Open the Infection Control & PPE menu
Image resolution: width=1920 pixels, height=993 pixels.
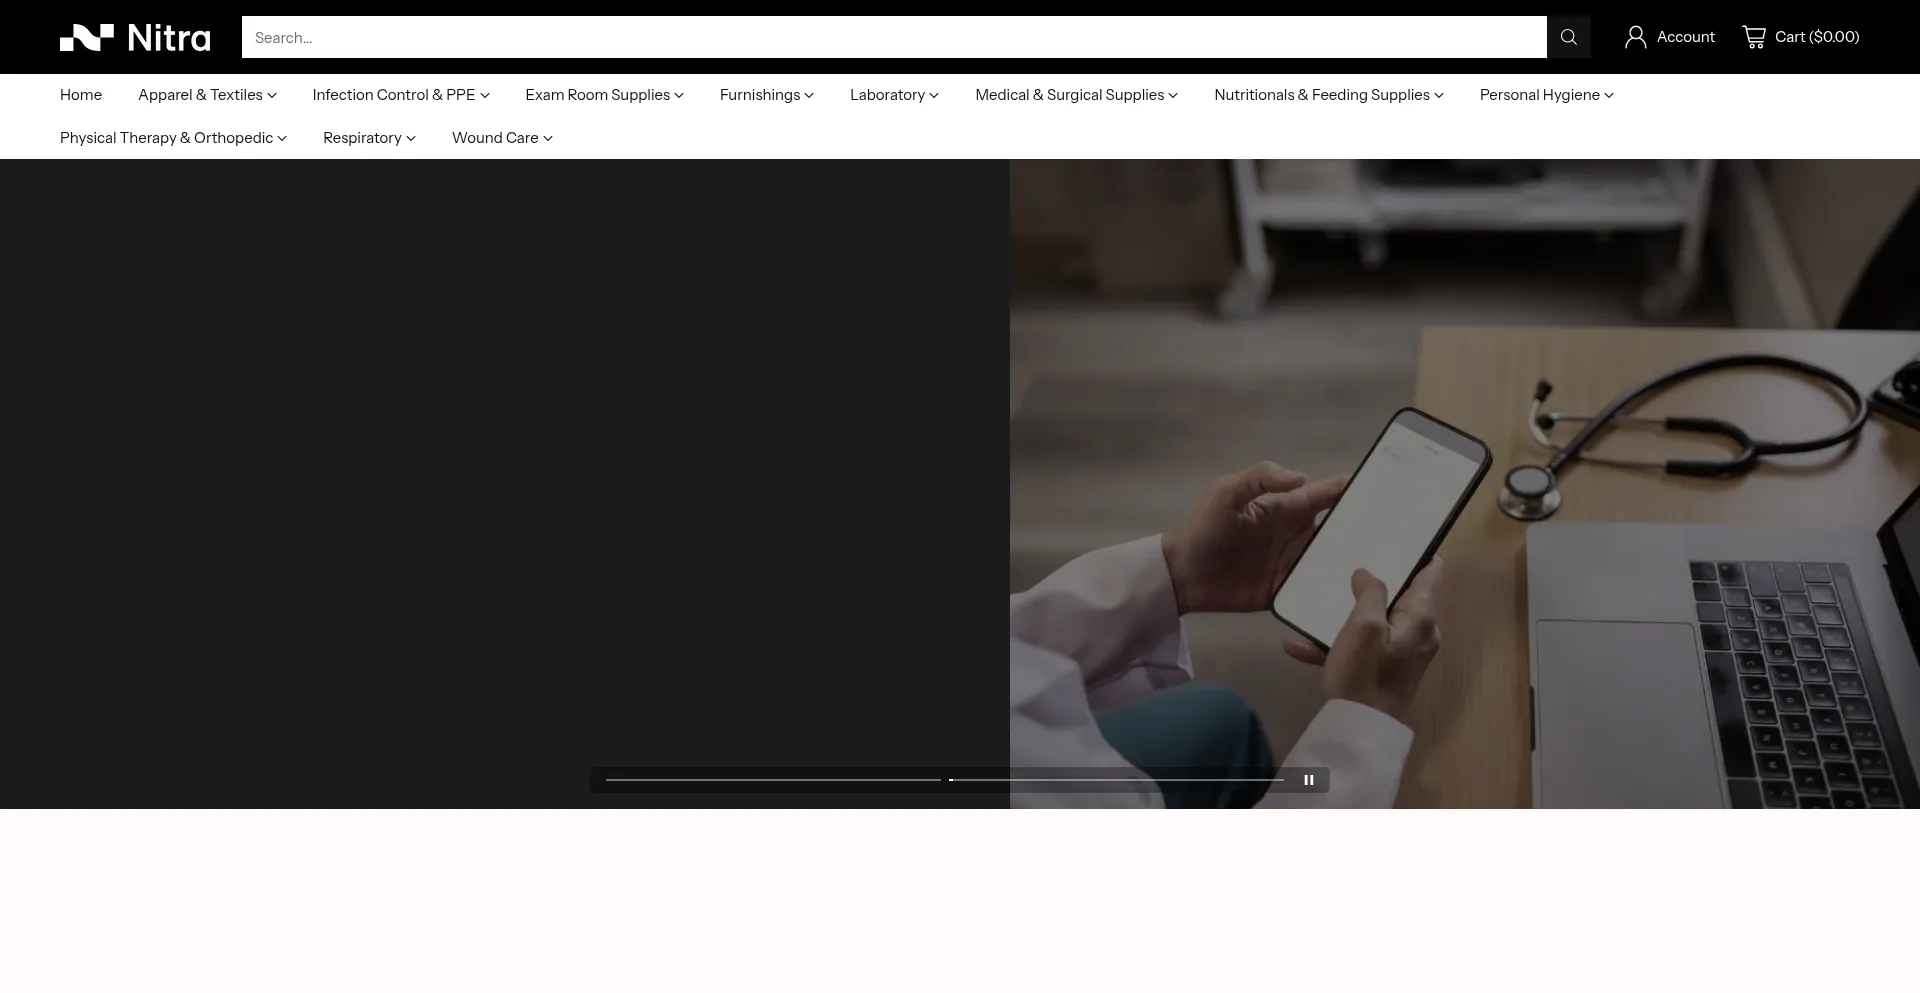pos(400,95)
